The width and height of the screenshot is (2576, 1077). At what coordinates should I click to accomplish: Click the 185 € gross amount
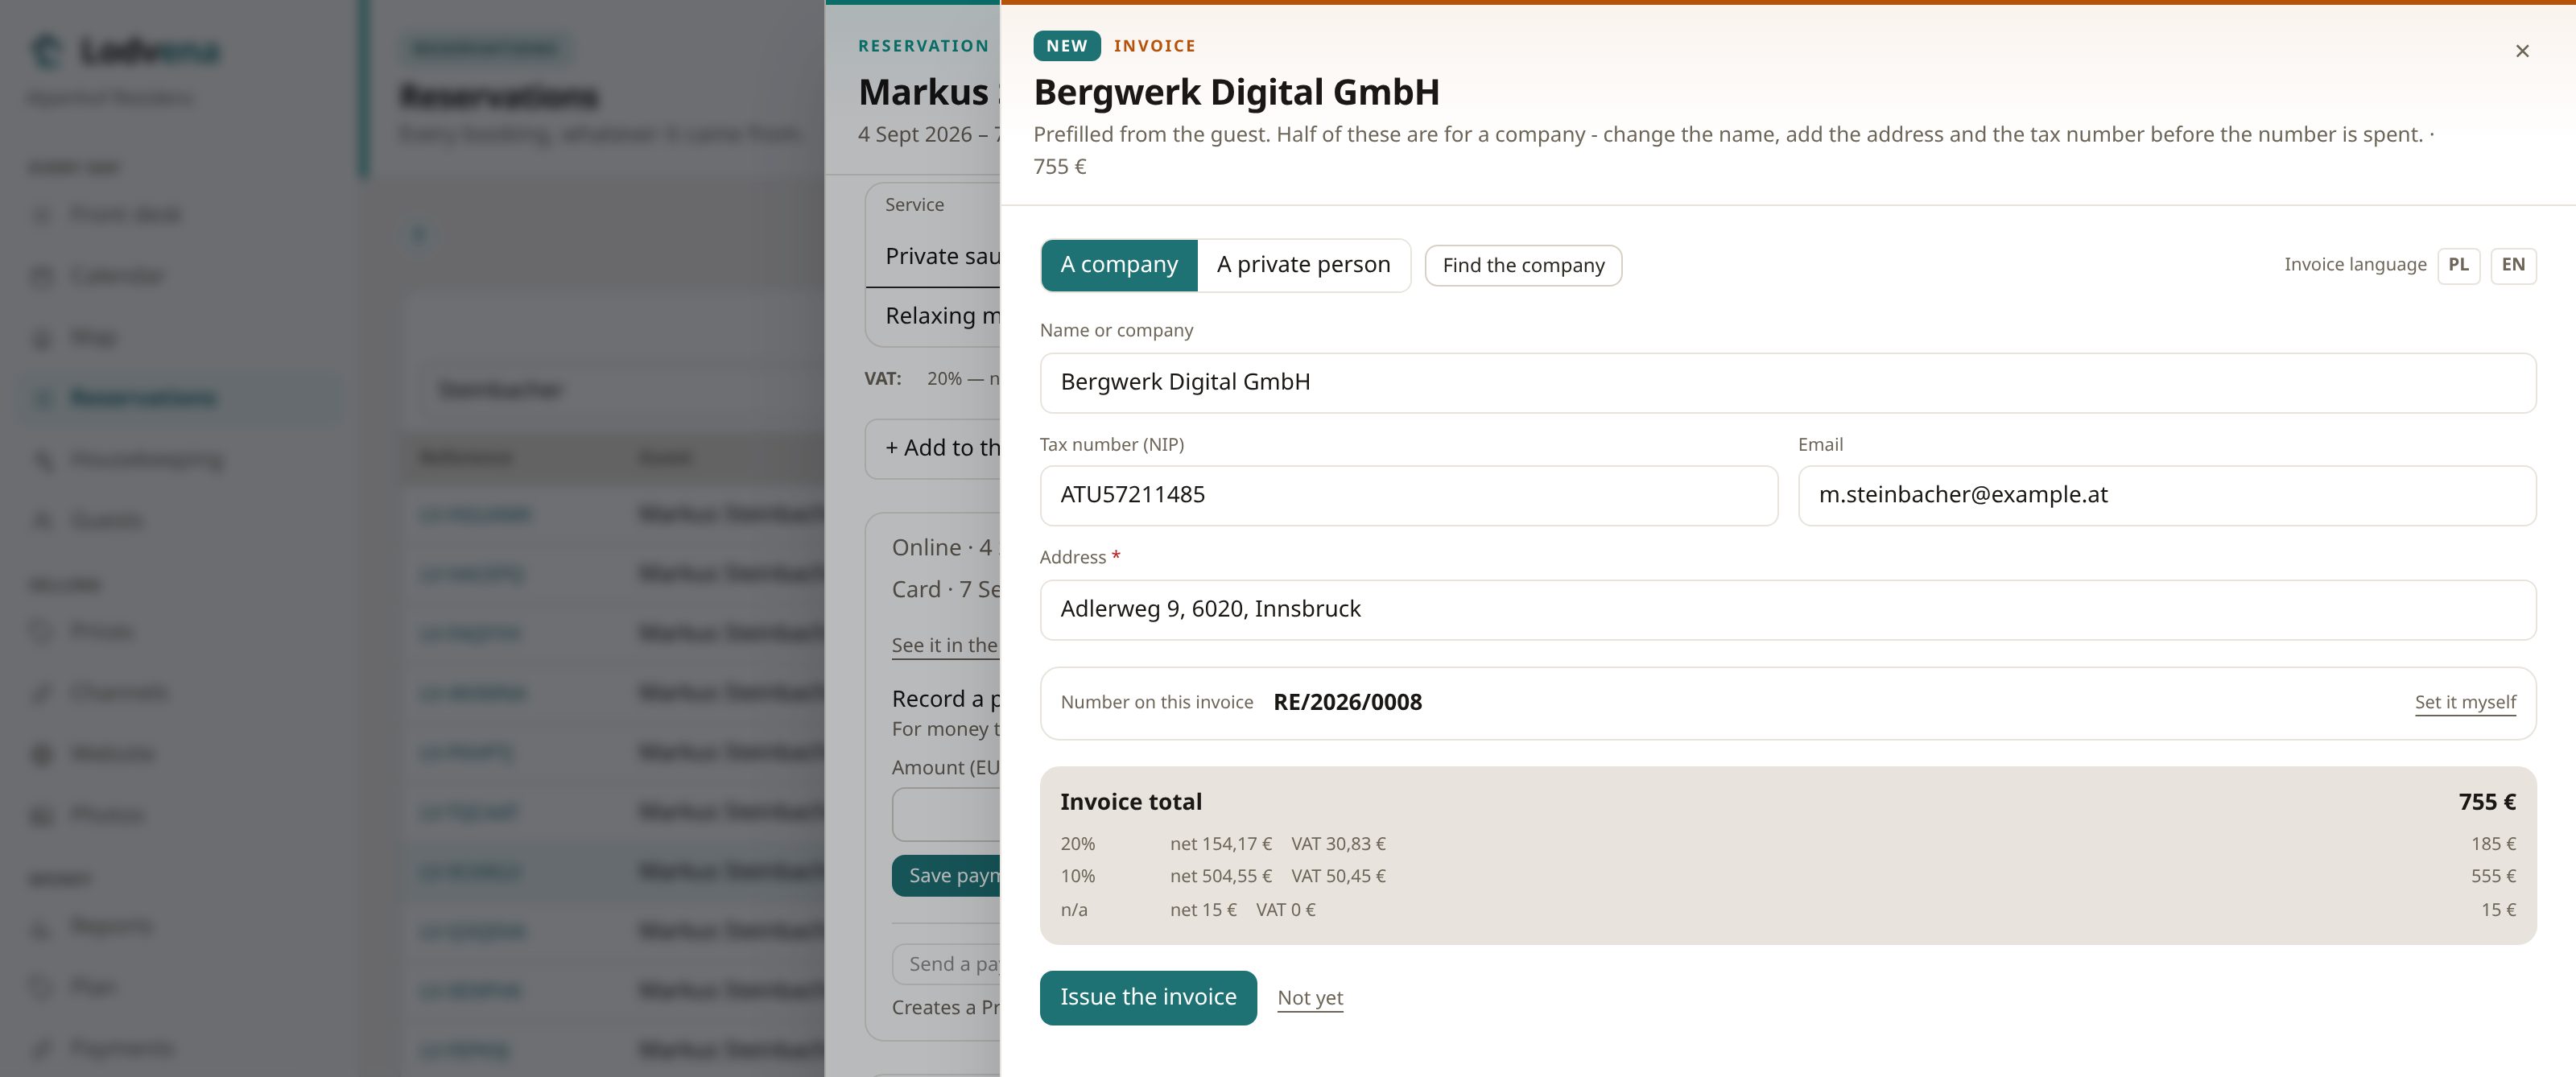(2493, 844)
